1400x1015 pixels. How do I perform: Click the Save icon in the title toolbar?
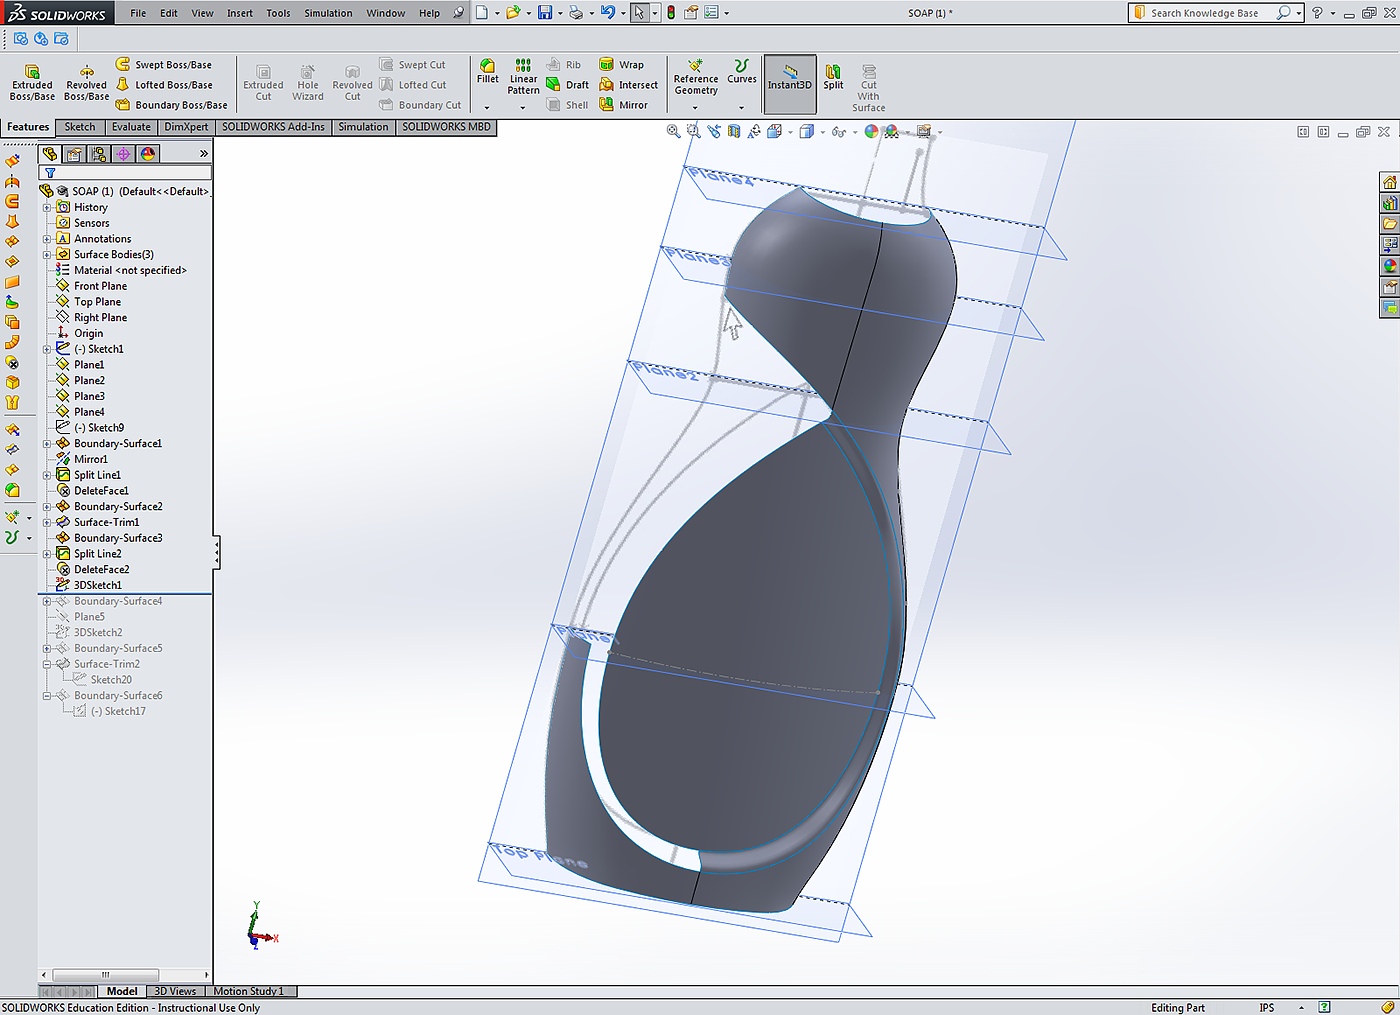click(x=545, y=13)
